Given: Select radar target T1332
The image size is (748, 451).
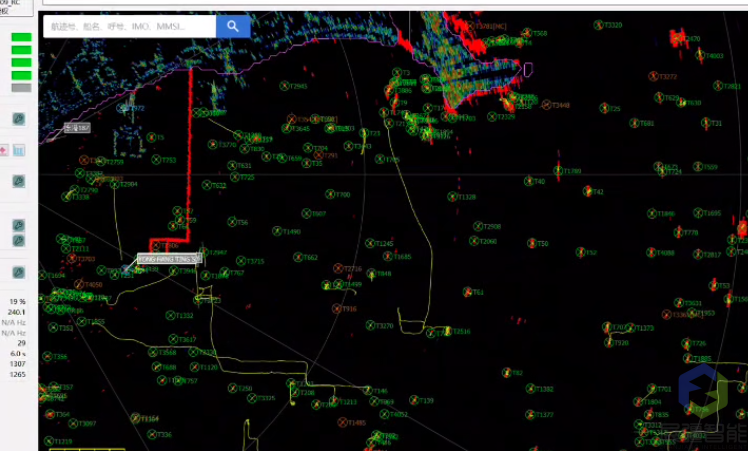Looking at the screenshot, I should (x=170, y=315).
